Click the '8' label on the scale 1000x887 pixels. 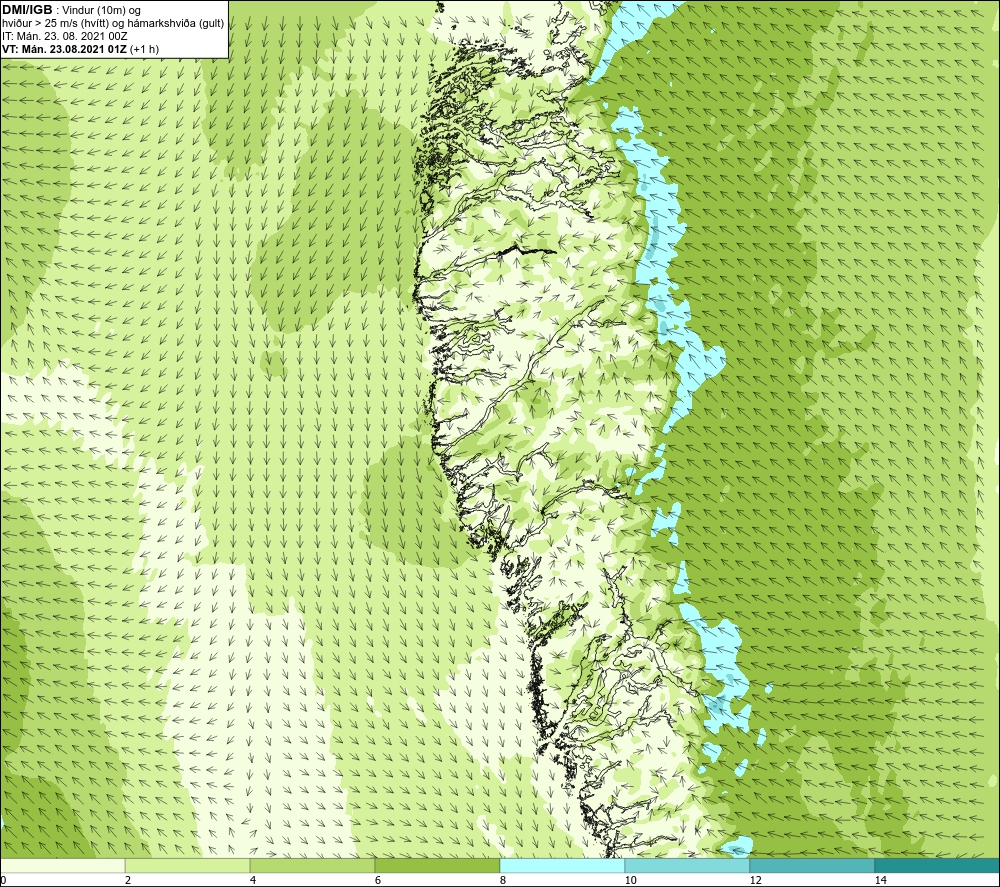(503, 880)
